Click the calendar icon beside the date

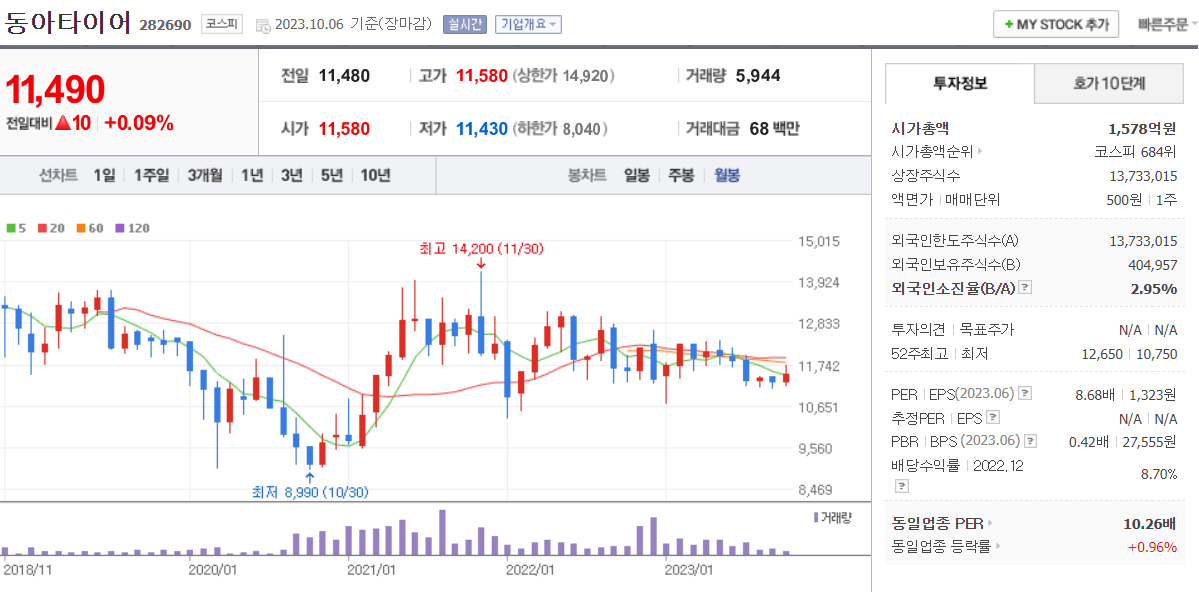(263, 25)
